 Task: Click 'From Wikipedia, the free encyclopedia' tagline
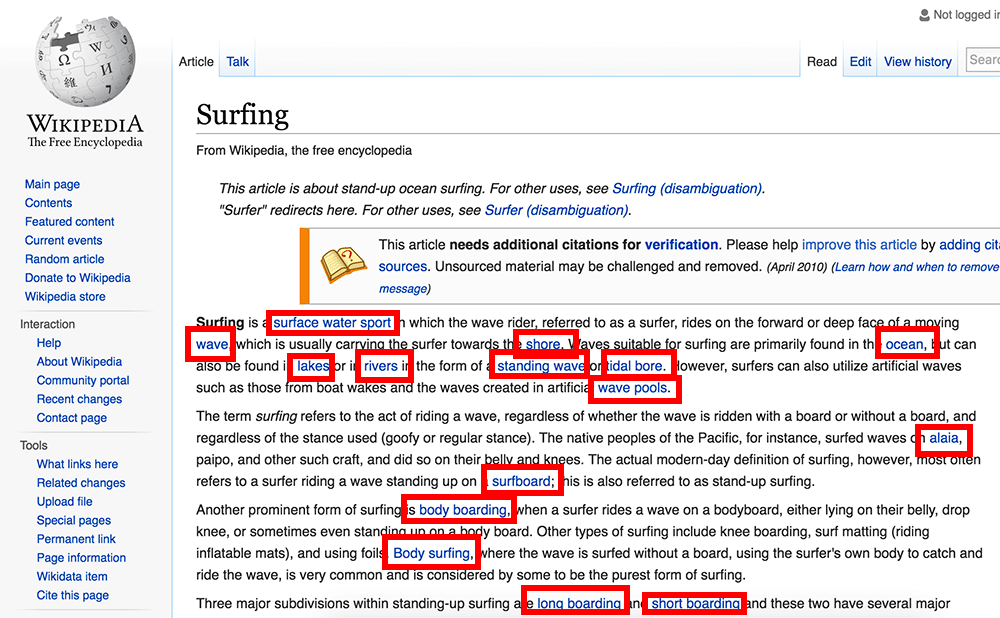[x=304, y=151]
